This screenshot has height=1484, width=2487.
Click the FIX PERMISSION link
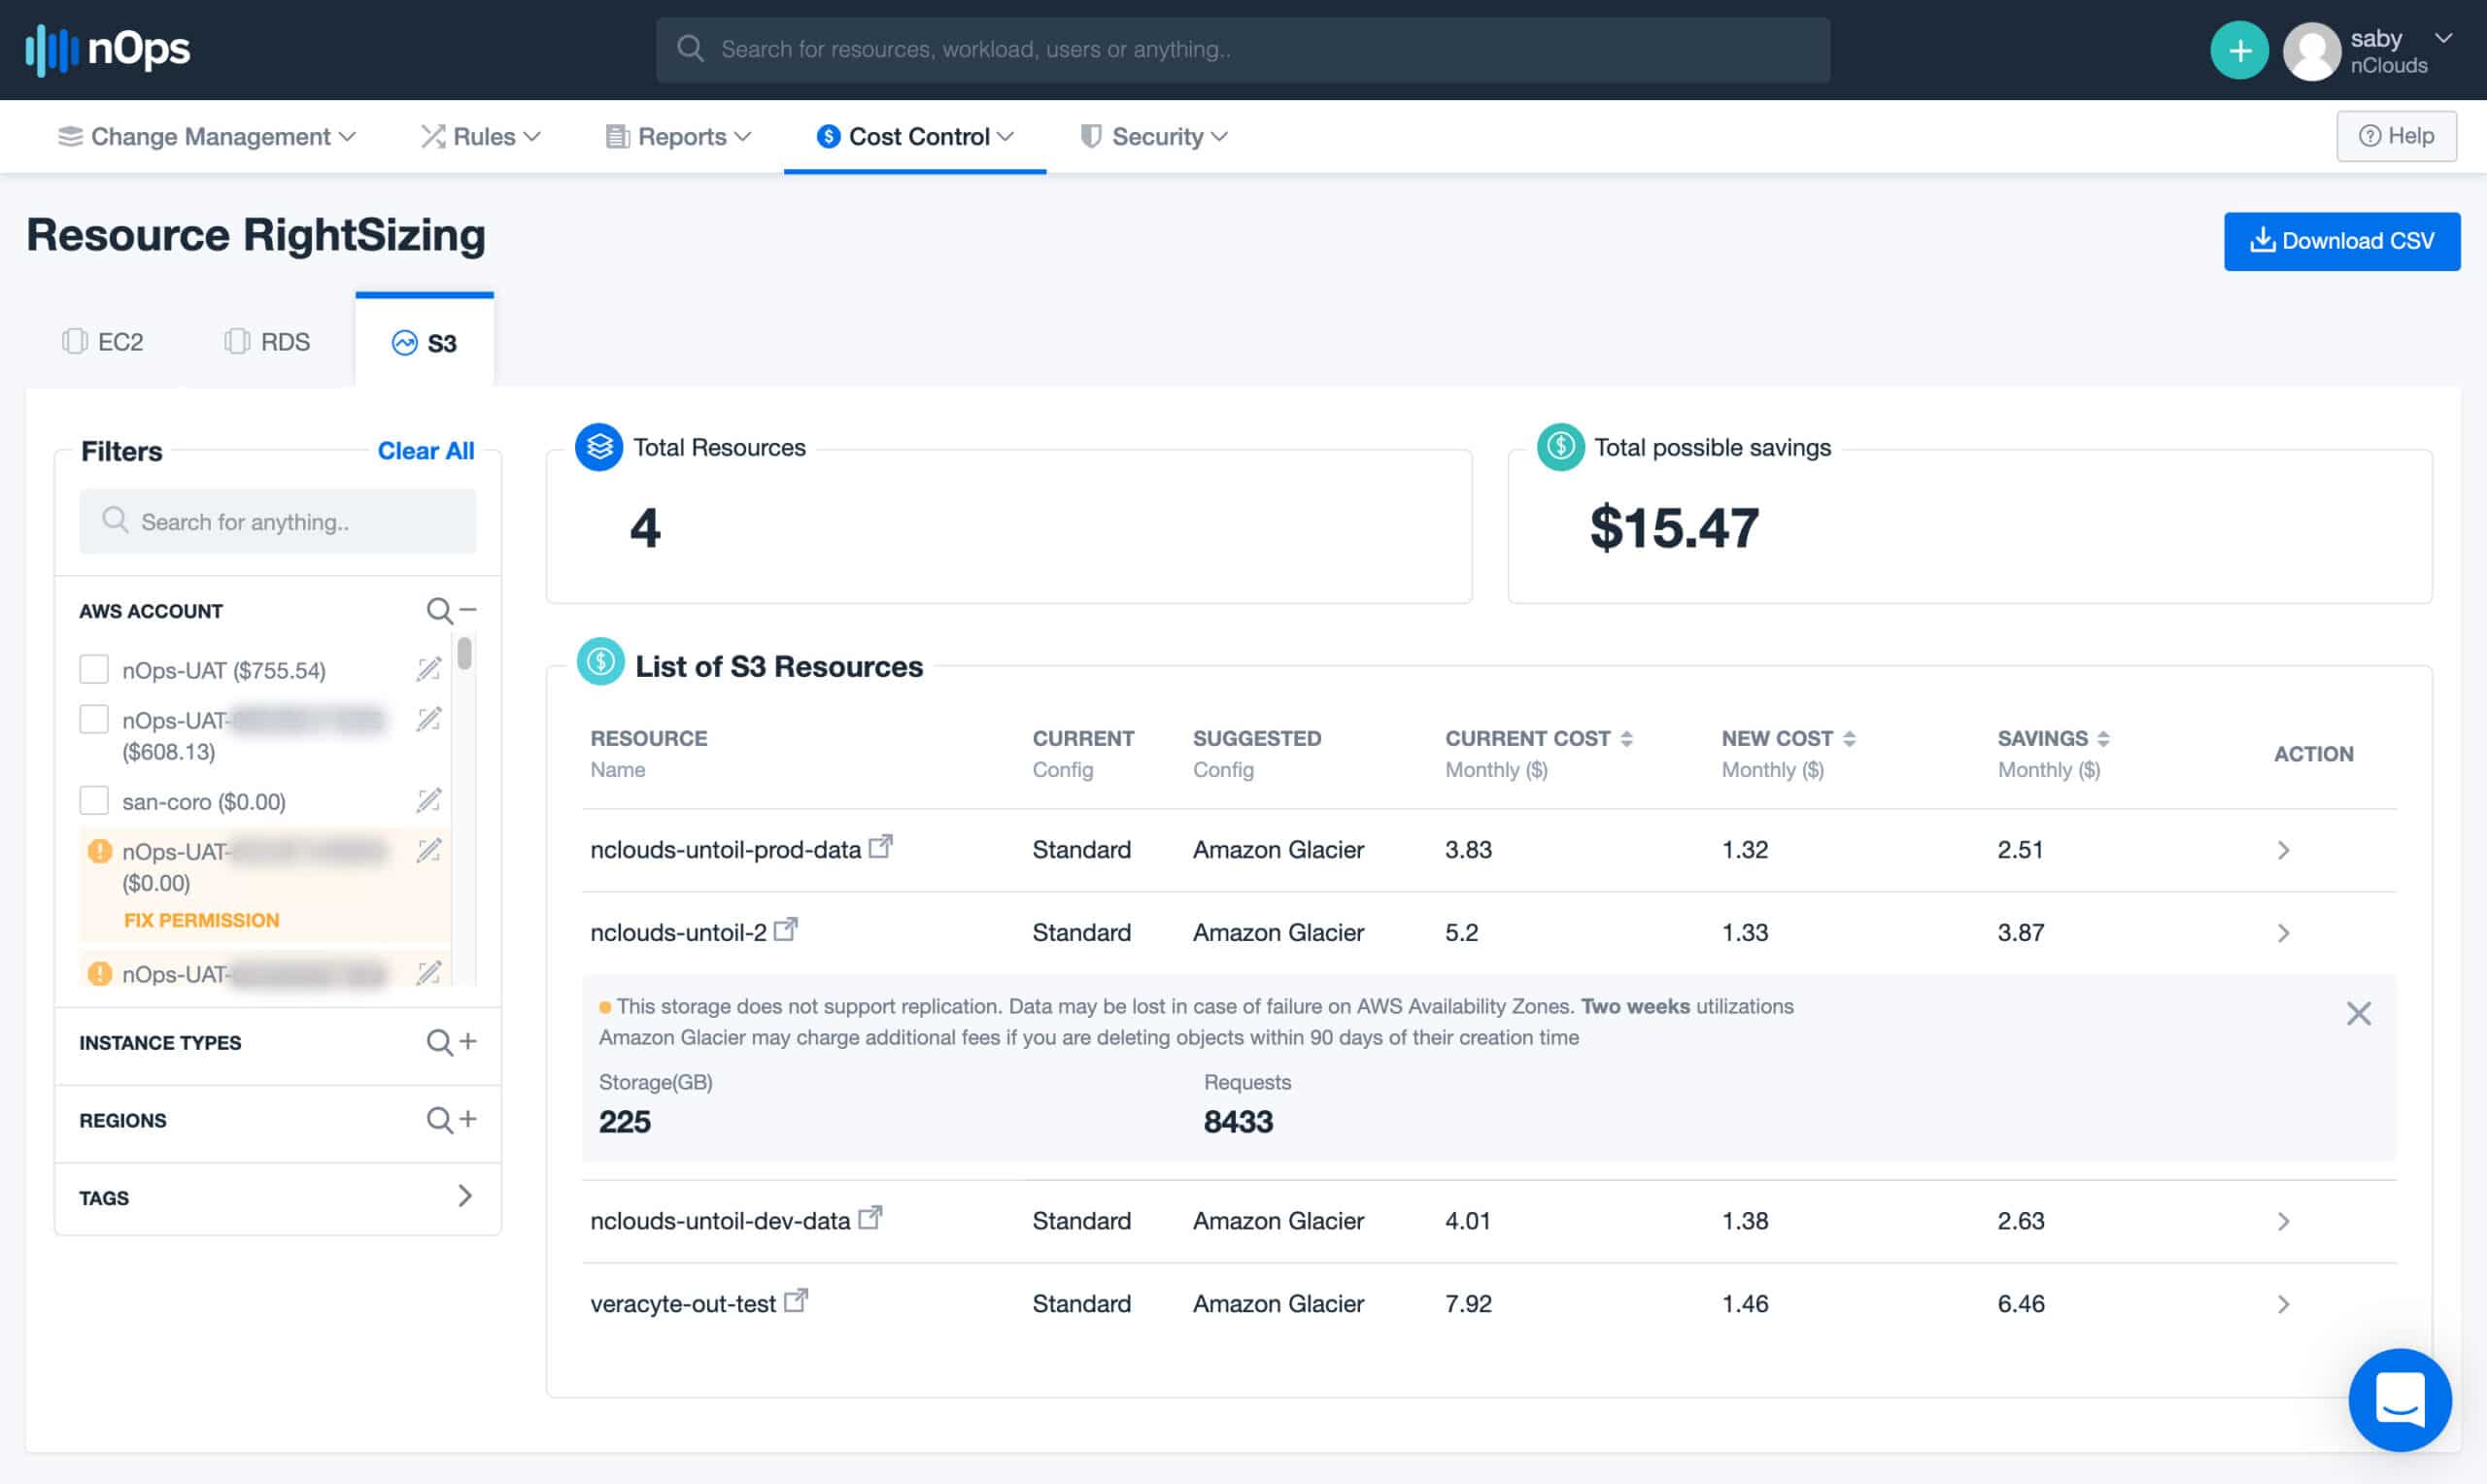[x=201, y=920]
